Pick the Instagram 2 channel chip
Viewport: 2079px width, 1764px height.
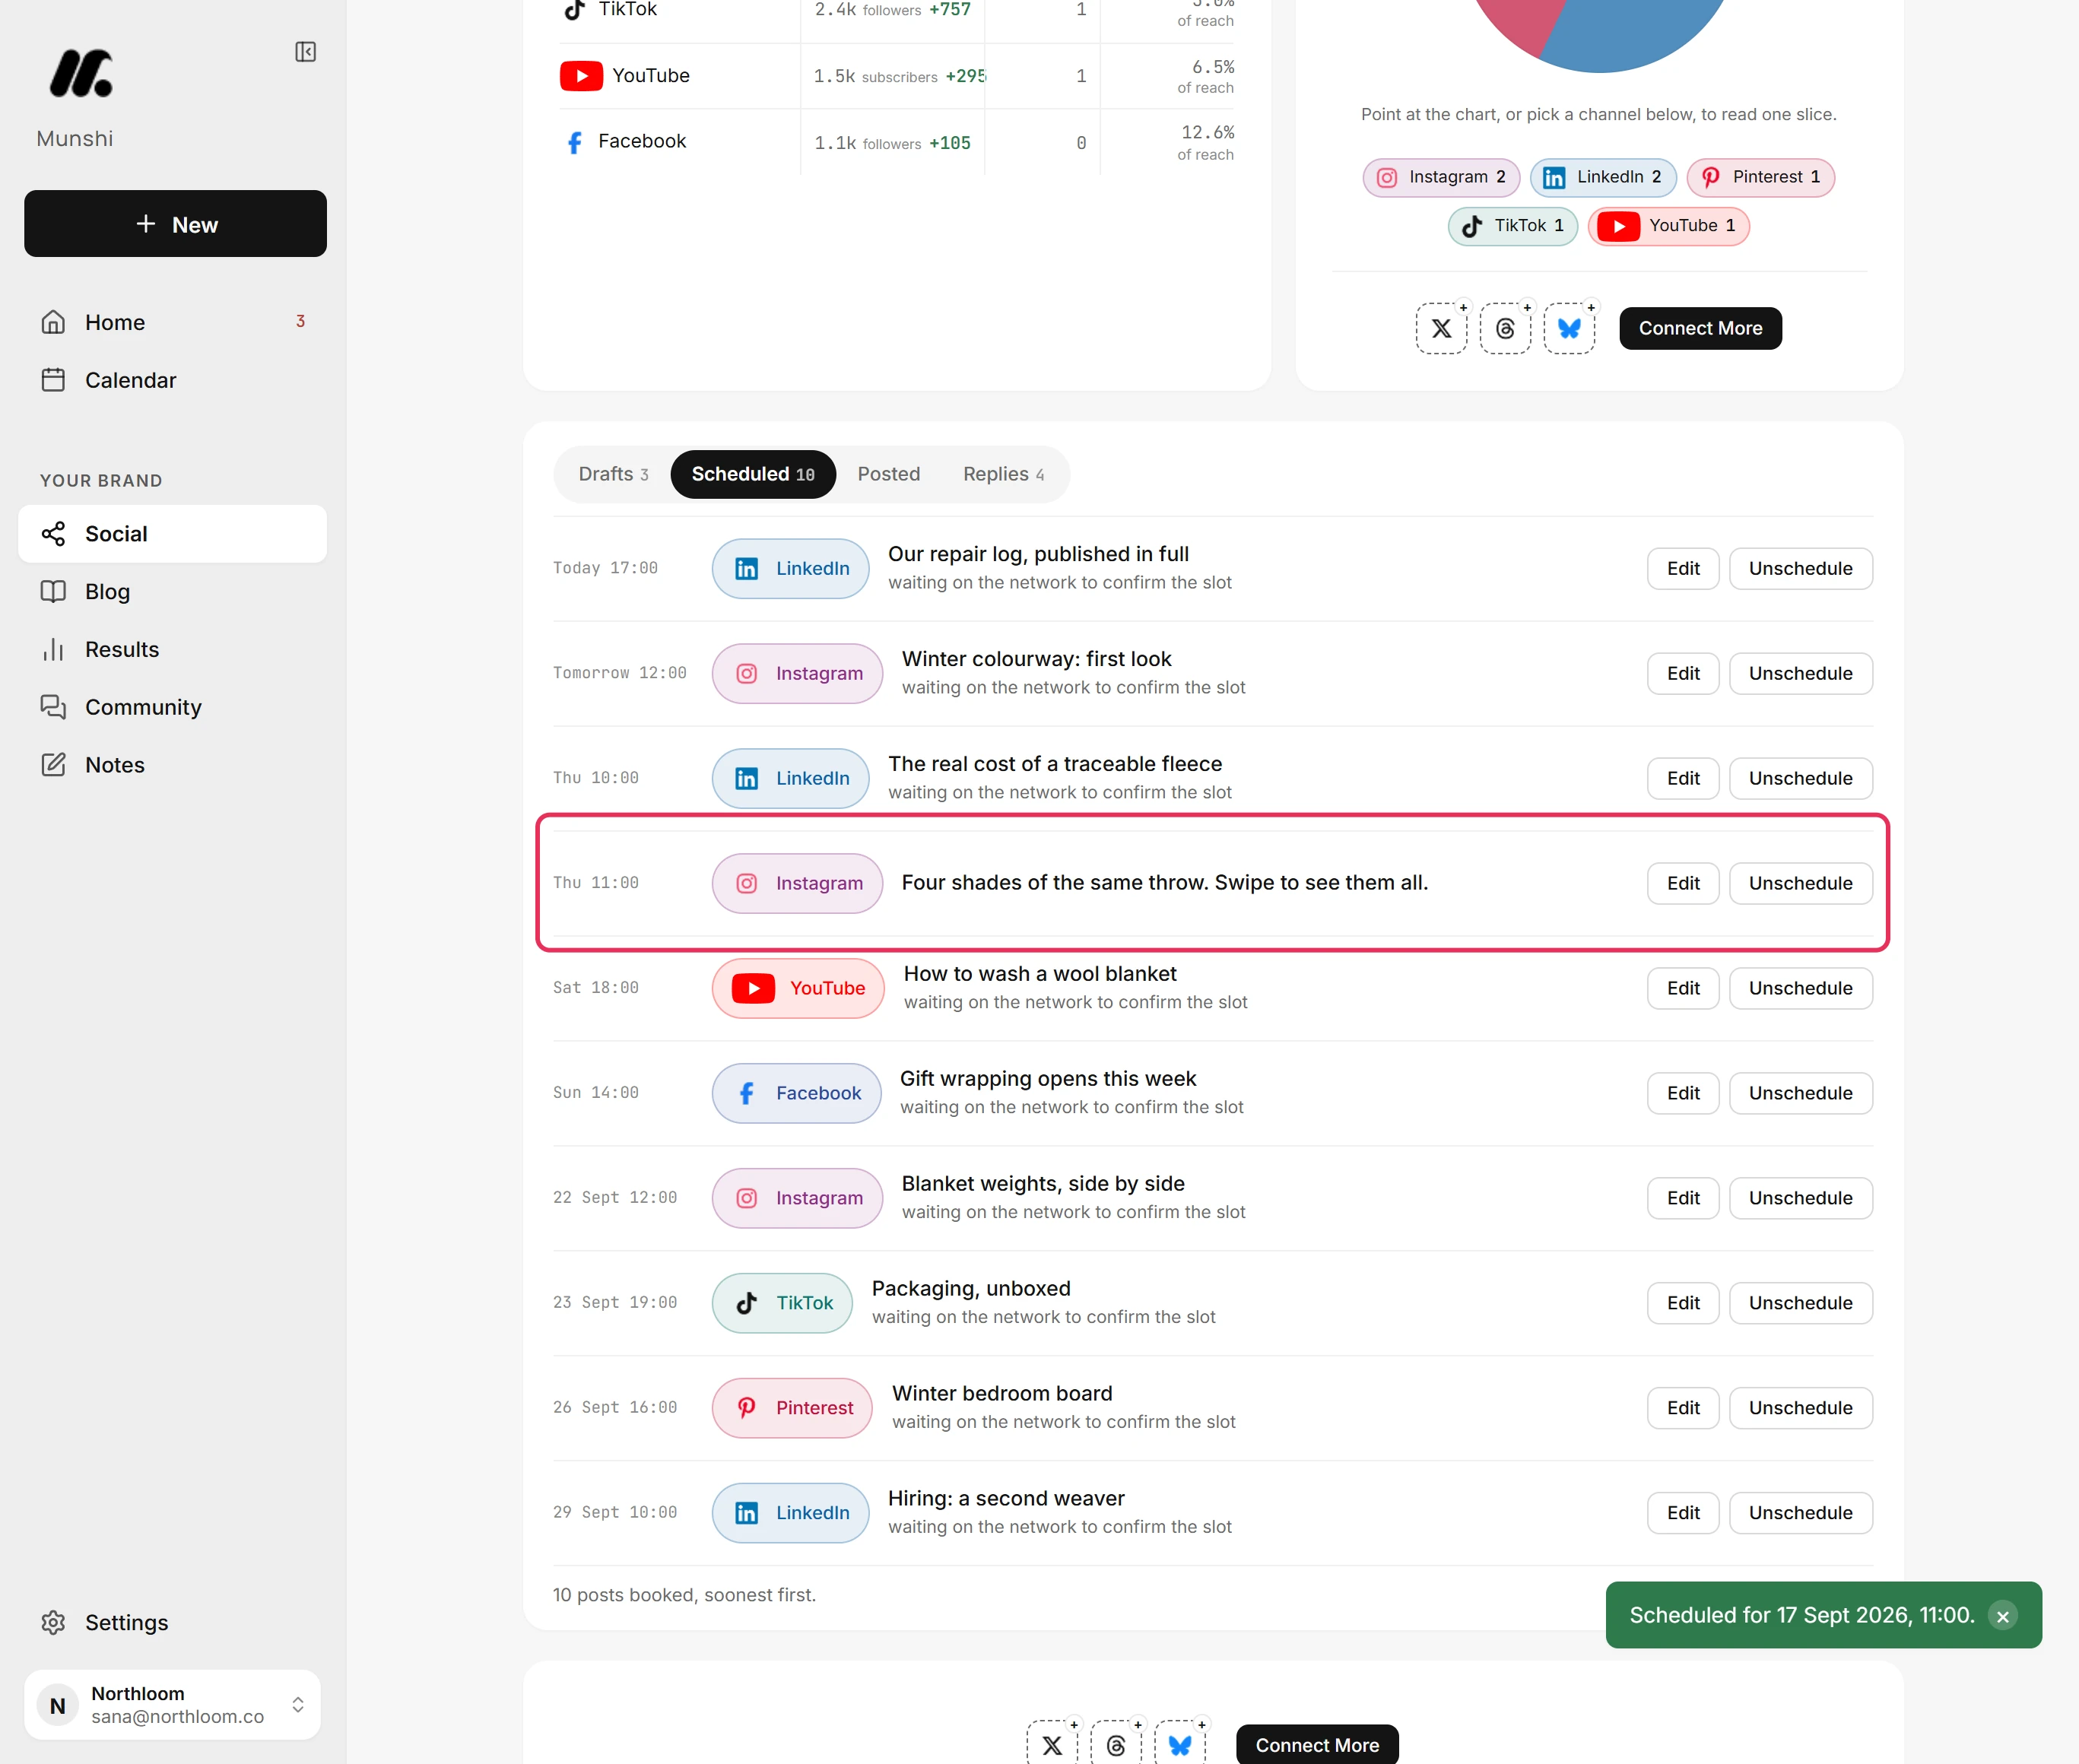point(1441,178)
